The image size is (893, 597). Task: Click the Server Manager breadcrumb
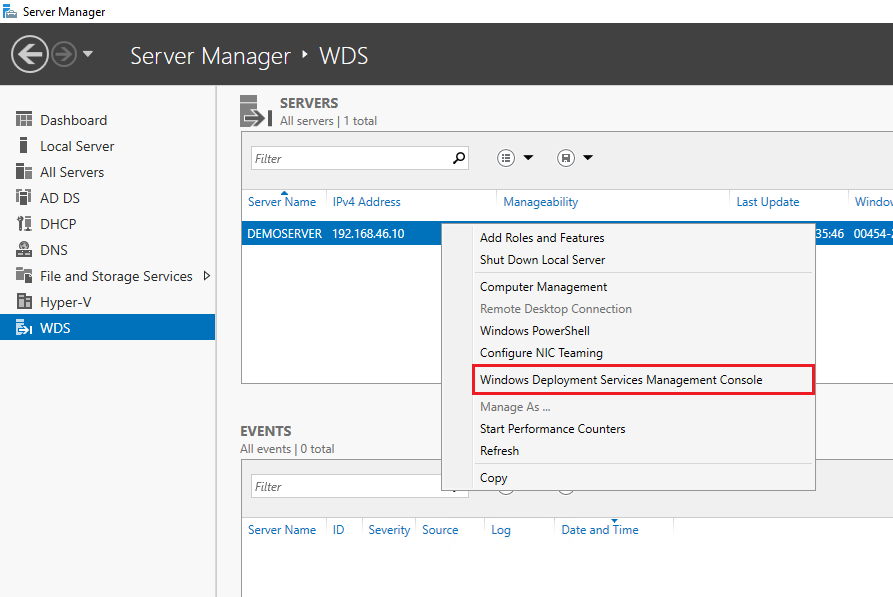pos(210,55)
